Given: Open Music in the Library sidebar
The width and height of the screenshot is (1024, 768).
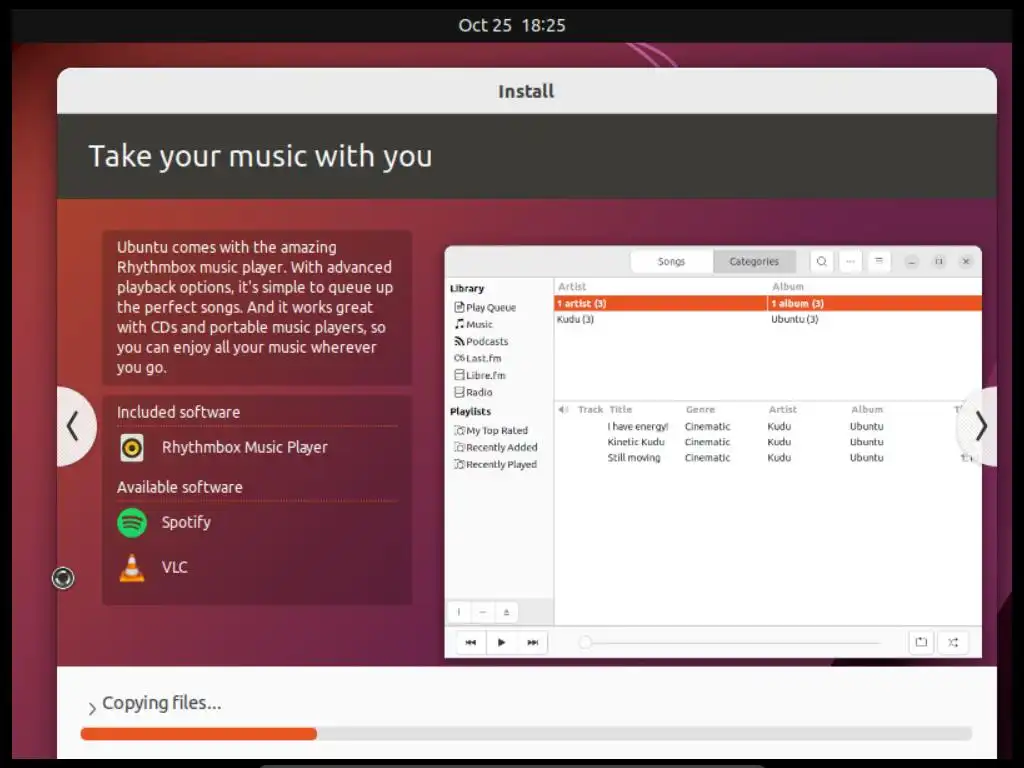Looking at the screenshot, I should (x=474, y=325).
